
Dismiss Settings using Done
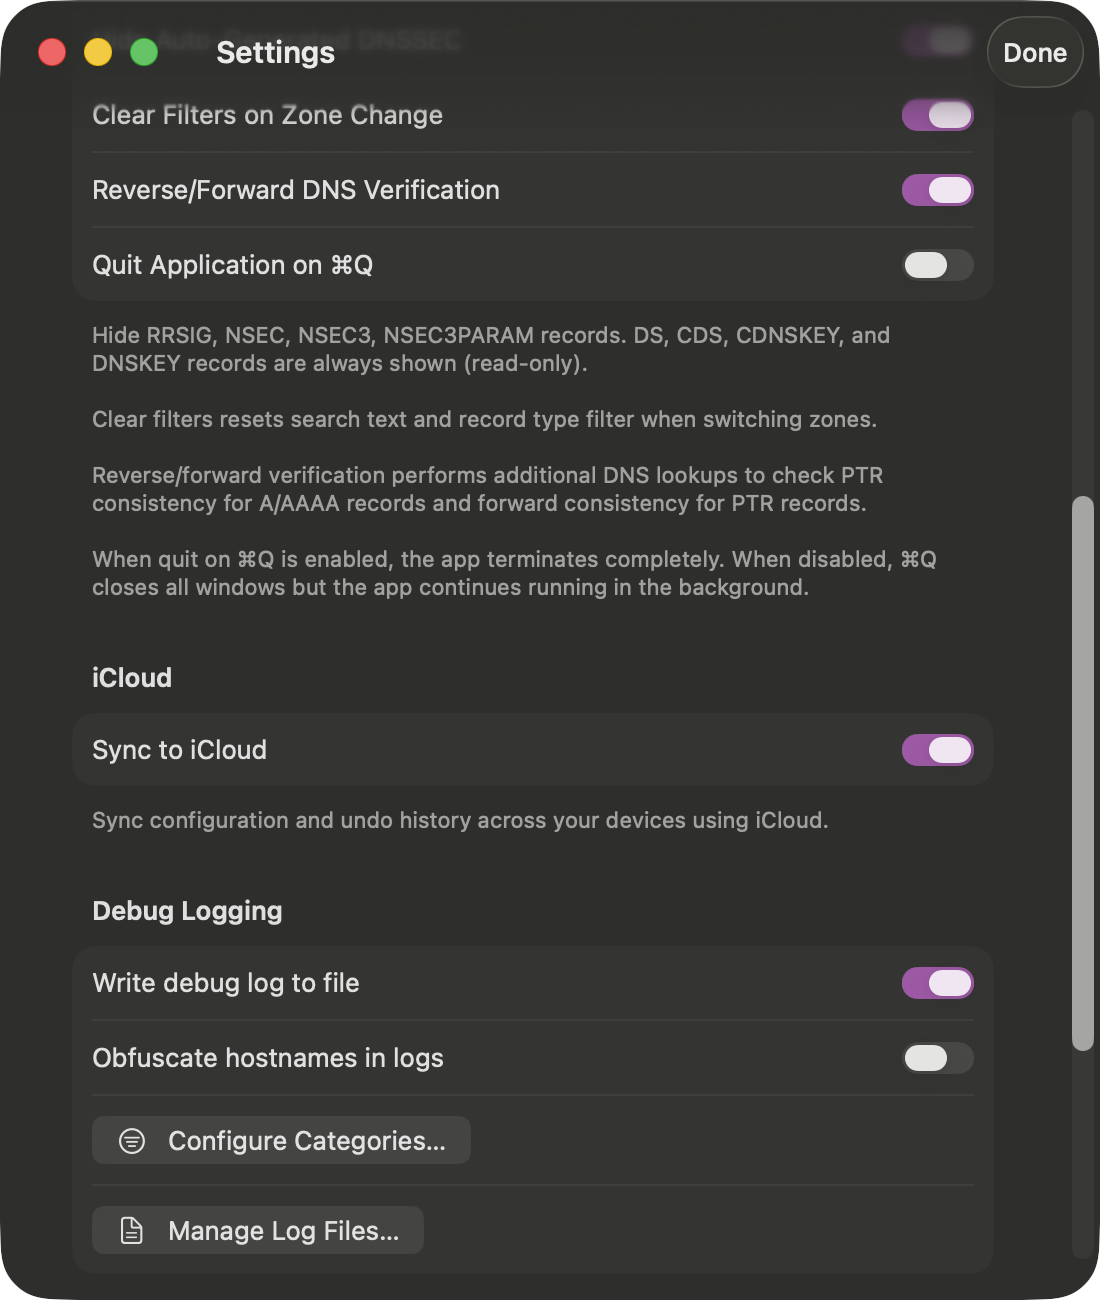(x=1035, y=52)
